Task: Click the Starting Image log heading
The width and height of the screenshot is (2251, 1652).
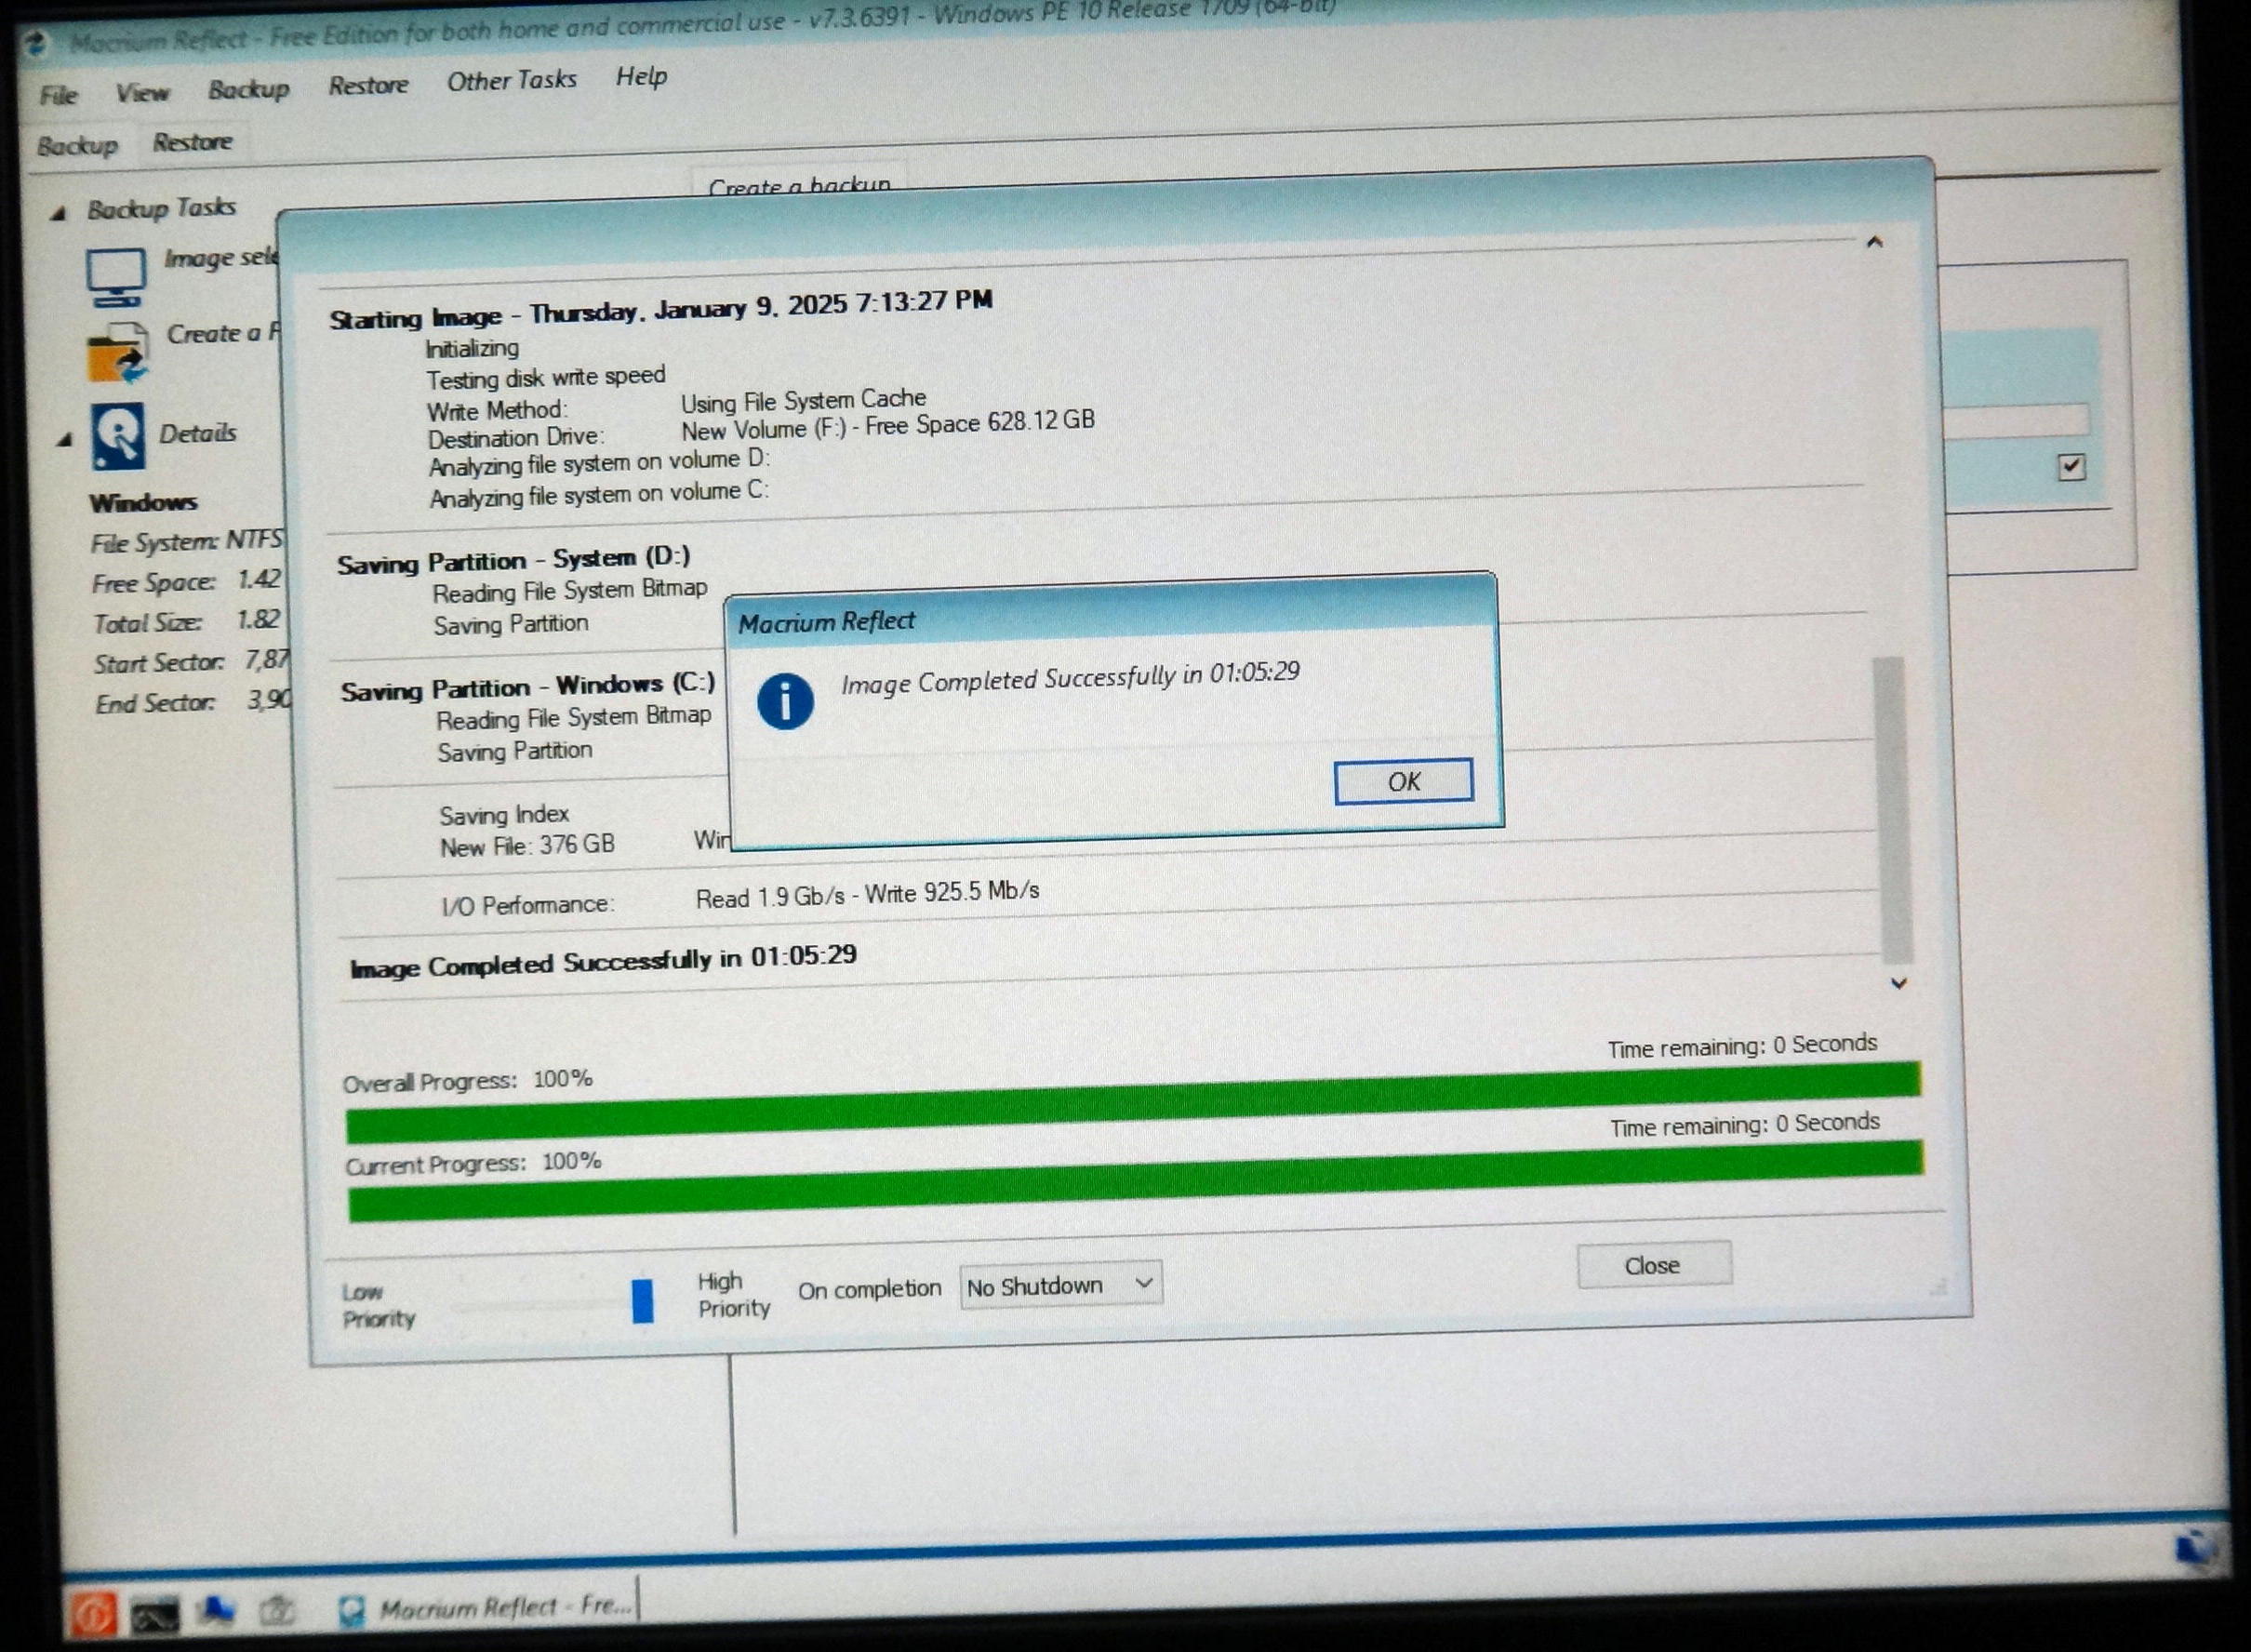Action: (661, 309)
